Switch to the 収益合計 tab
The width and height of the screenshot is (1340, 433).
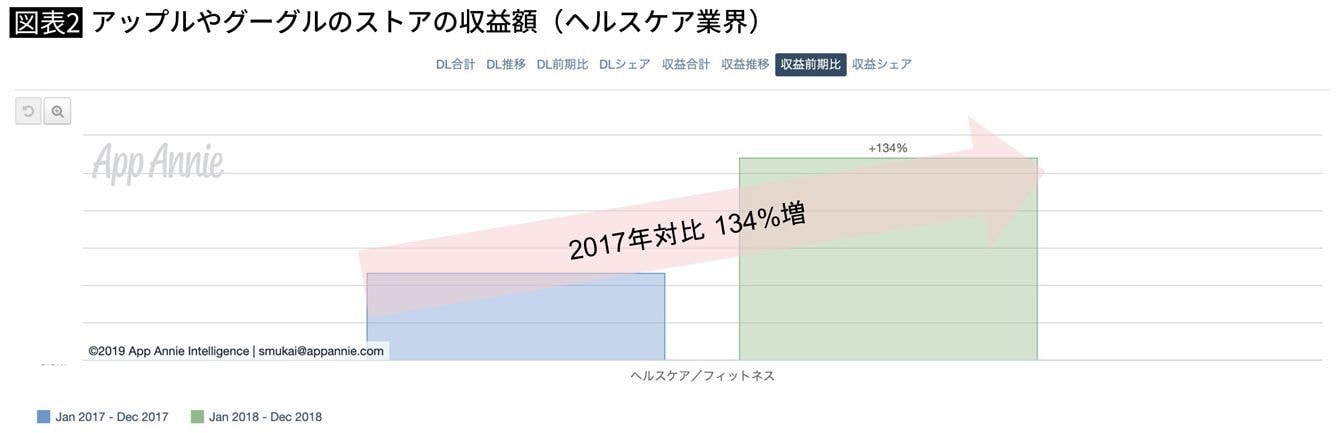pyautogui.click(x=686, y=64)
